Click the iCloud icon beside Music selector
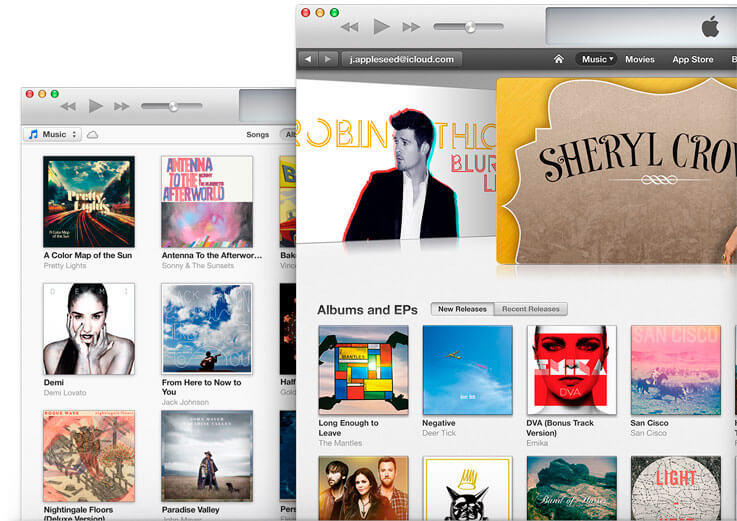This screenshot has height=521, width=737. click(93, 134)
